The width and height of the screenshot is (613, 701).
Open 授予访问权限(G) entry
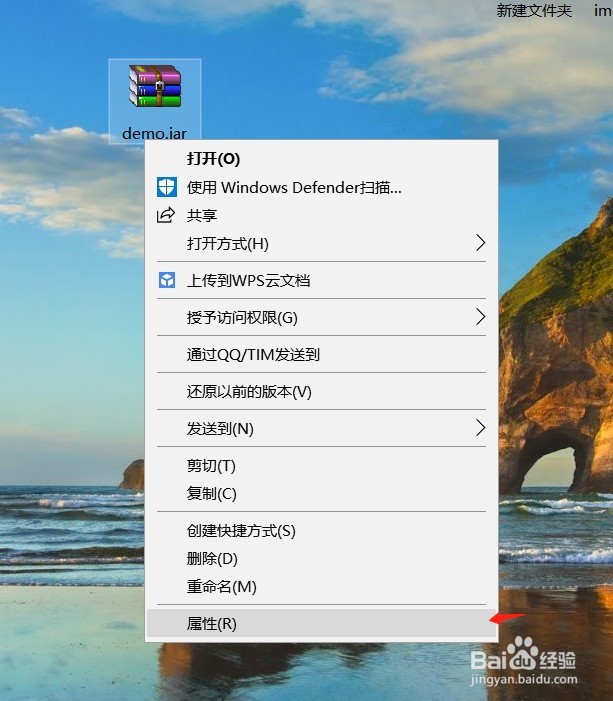(x=321, y=317)
